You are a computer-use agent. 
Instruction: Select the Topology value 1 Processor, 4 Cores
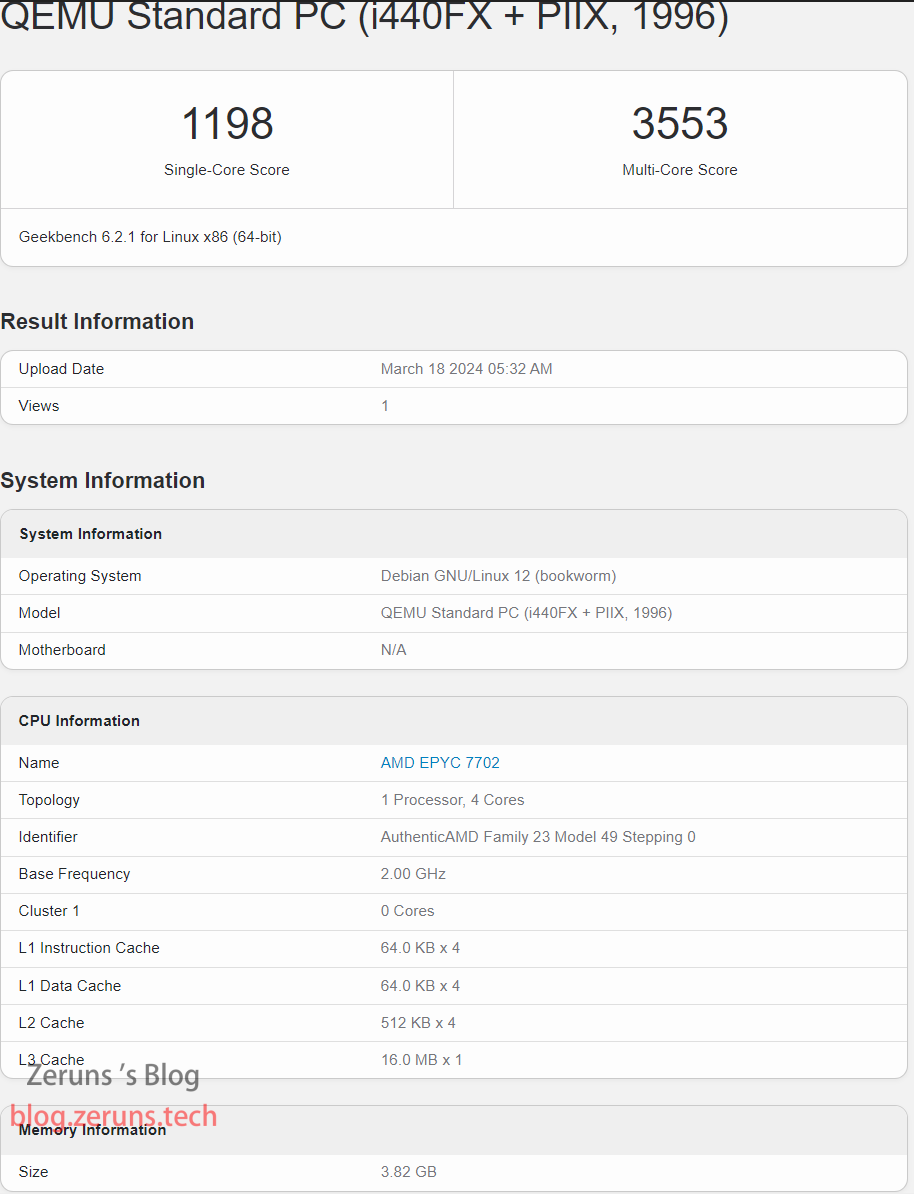click(x=452, y=800)
